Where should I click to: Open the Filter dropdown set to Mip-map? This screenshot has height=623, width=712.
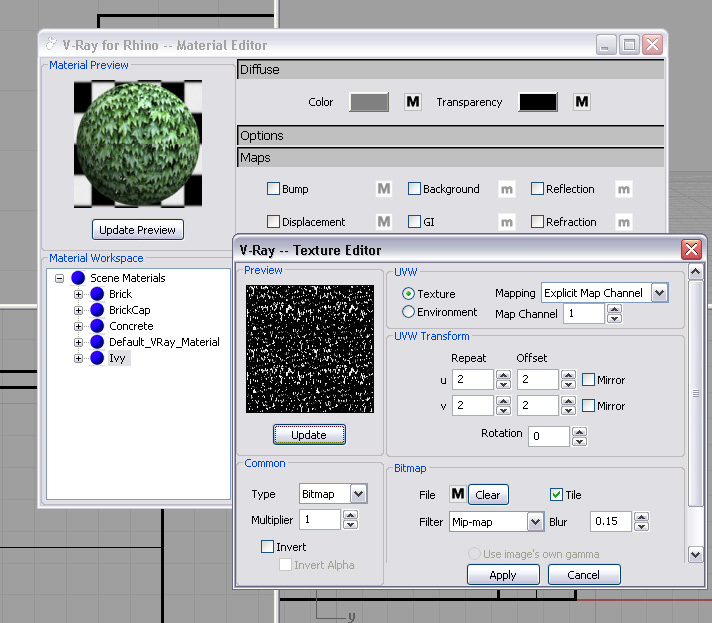[495, 522]
